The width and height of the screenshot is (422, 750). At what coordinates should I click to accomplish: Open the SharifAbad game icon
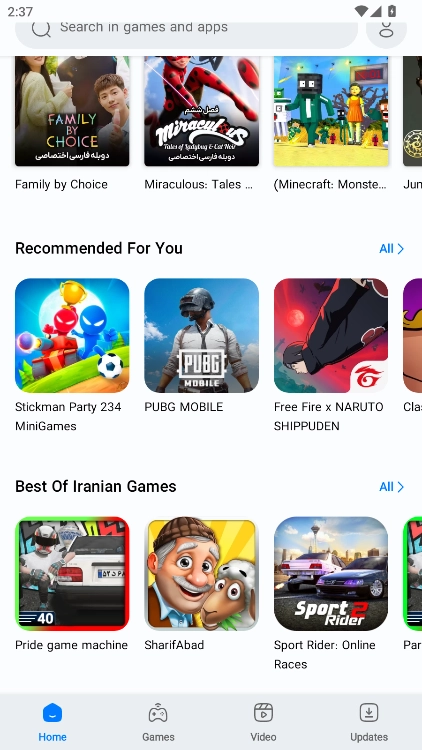[201, 574]
